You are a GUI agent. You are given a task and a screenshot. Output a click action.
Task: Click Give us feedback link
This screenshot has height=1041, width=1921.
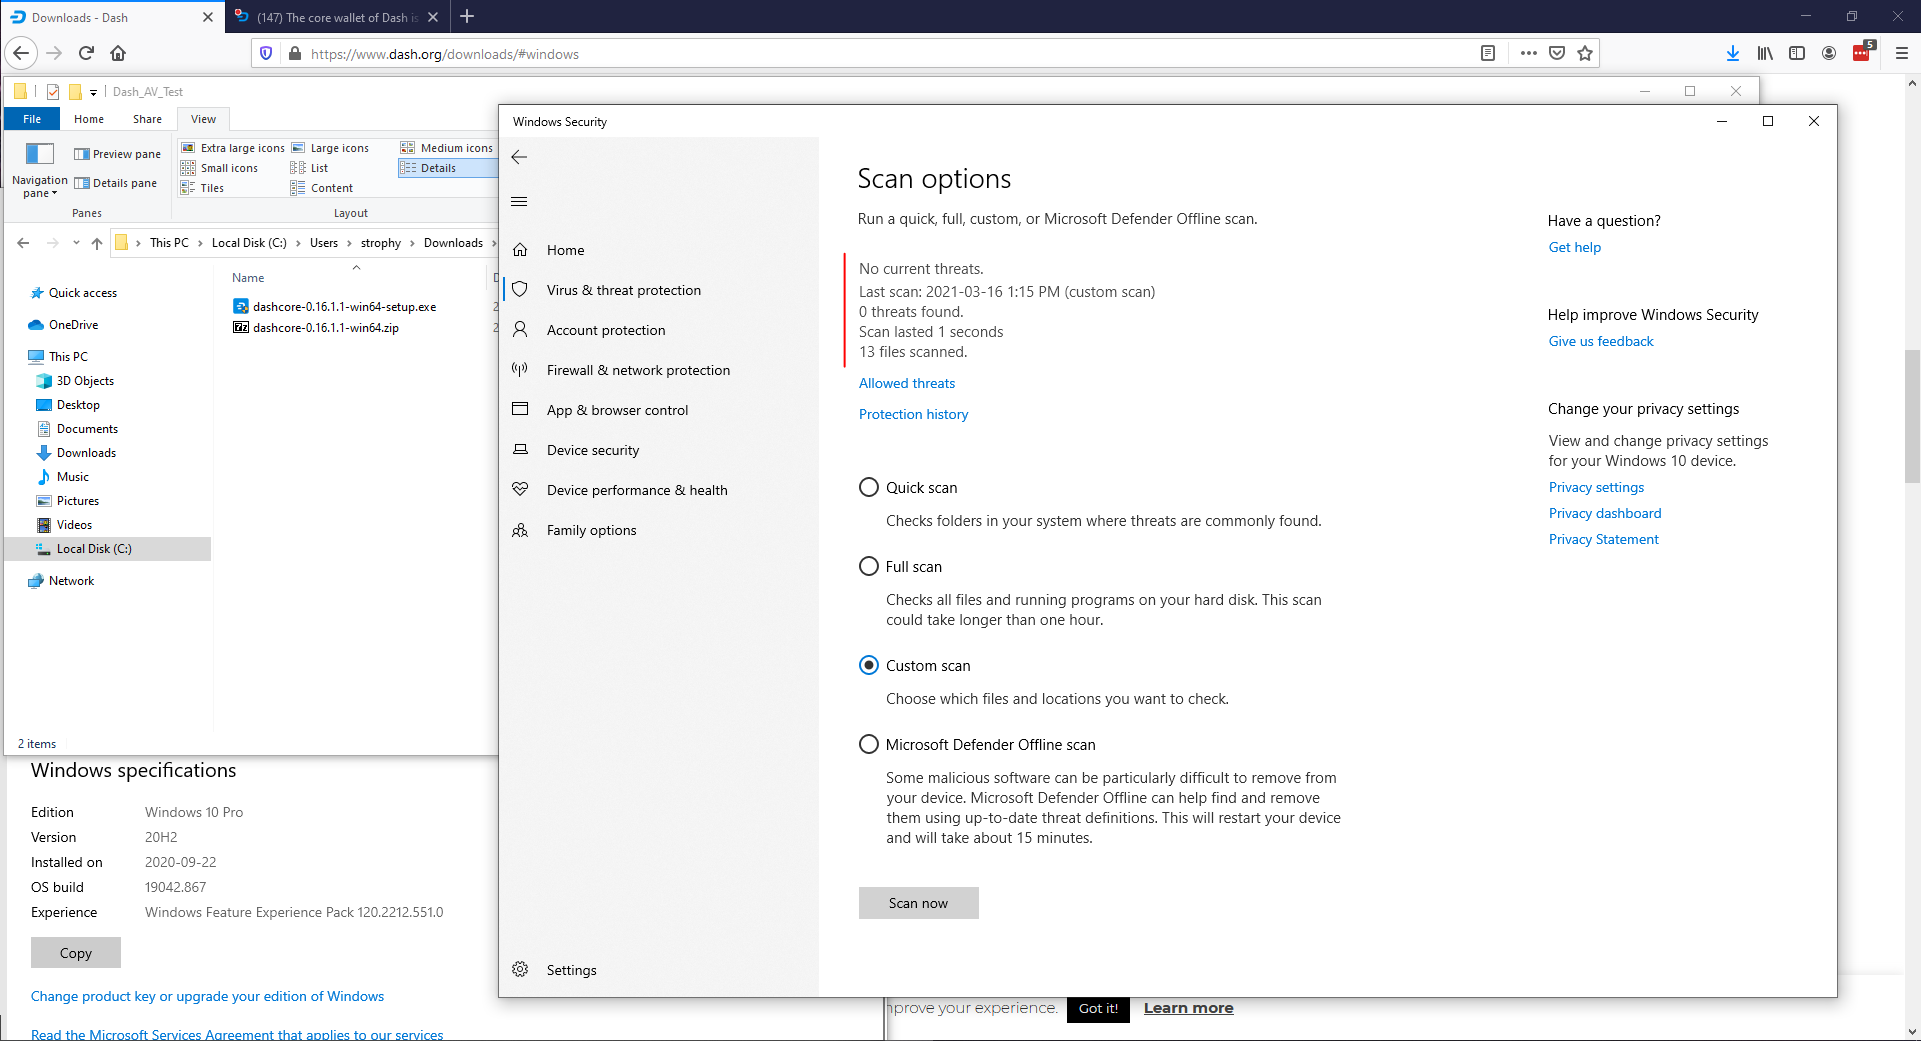coord(1601,341)
